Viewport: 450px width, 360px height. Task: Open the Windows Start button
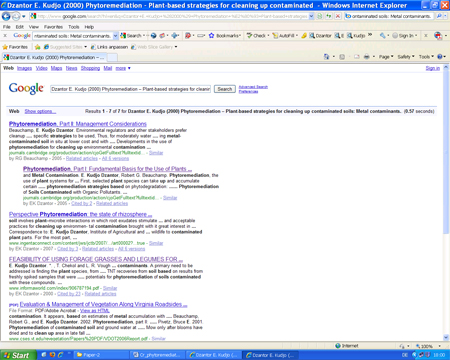[17, 355]
